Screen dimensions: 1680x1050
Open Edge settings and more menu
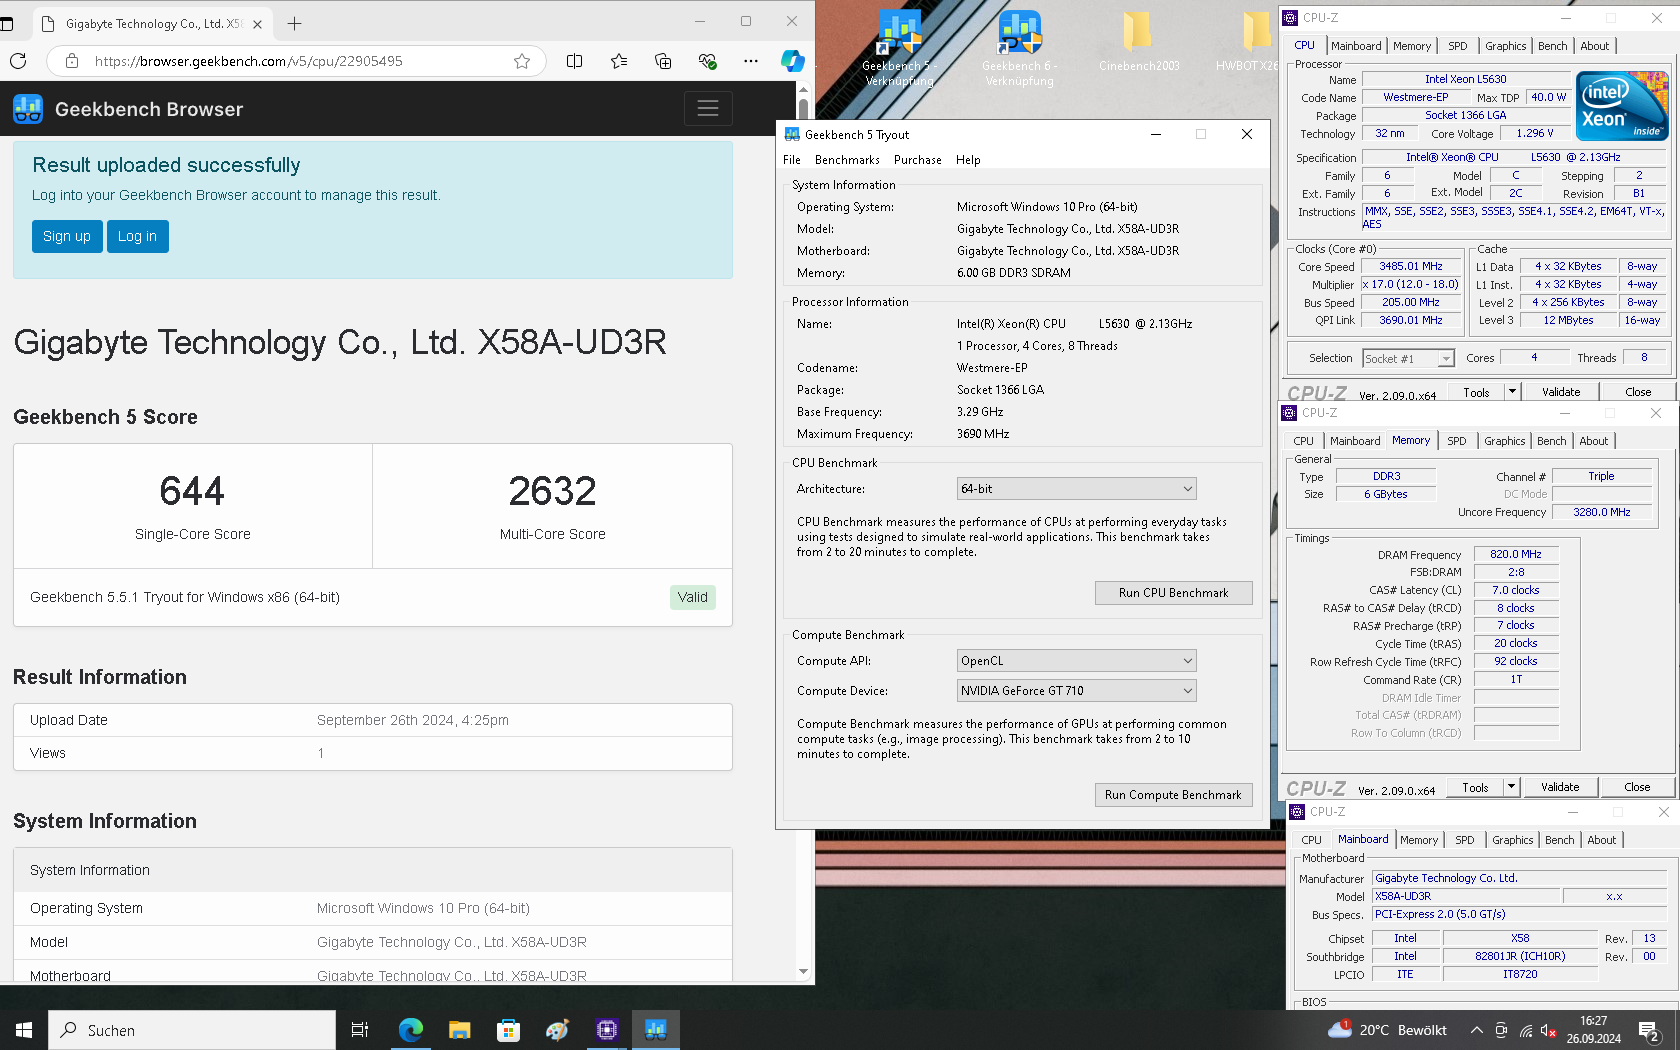pyautogui.click(x=751, y=61)
